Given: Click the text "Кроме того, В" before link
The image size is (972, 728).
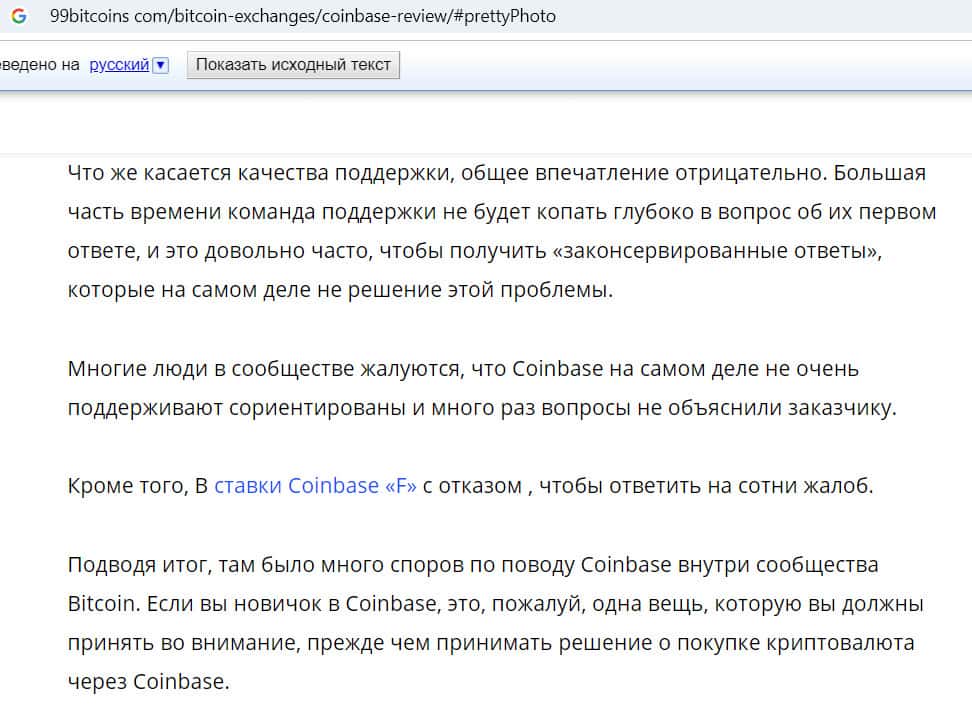Looking at the screenshot, I should (138, 487).
